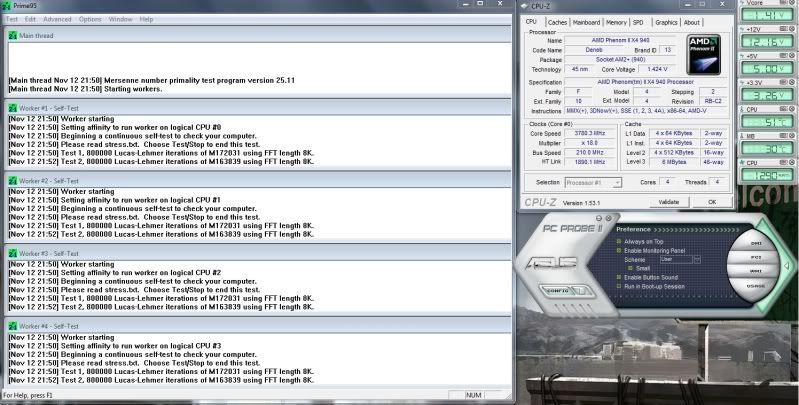799x405 pixels.
Task: Click the round minimize icon on PC Probe II
Action: 599,218
